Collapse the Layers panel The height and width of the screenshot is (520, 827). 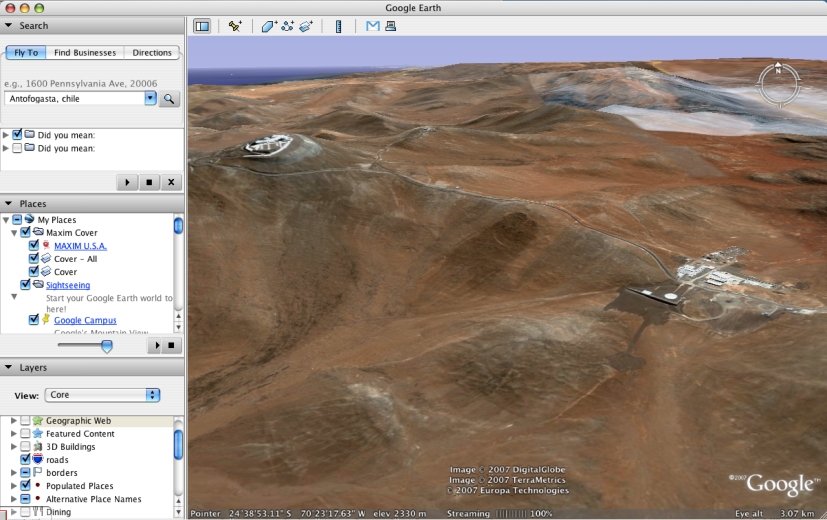click(8, 367)
